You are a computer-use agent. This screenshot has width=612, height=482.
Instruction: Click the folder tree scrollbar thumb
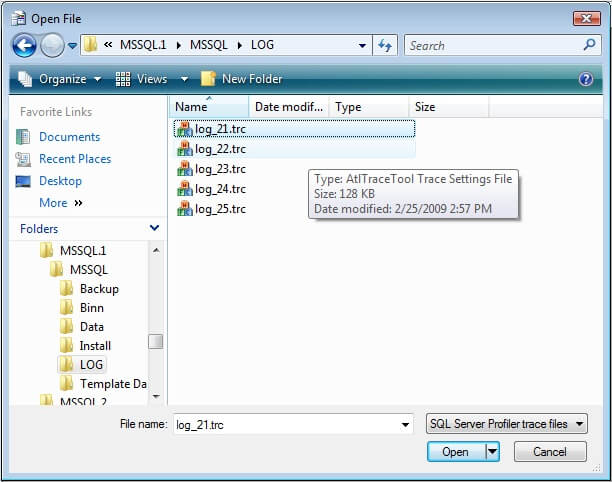point(156,341)
